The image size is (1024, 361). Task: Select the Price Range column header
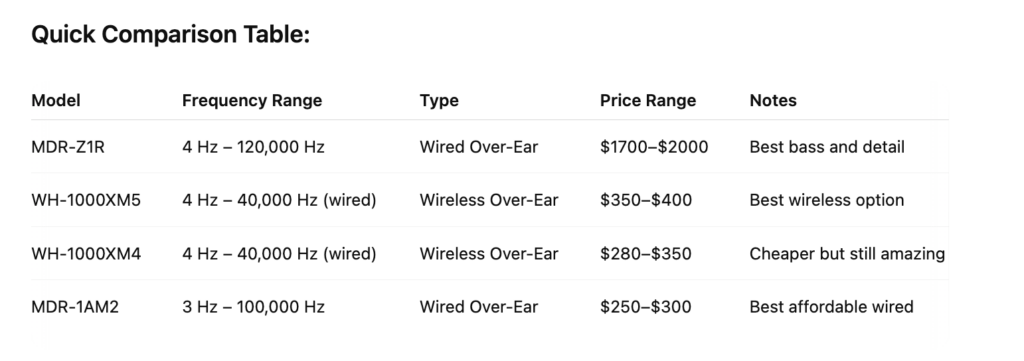(648, 101)
